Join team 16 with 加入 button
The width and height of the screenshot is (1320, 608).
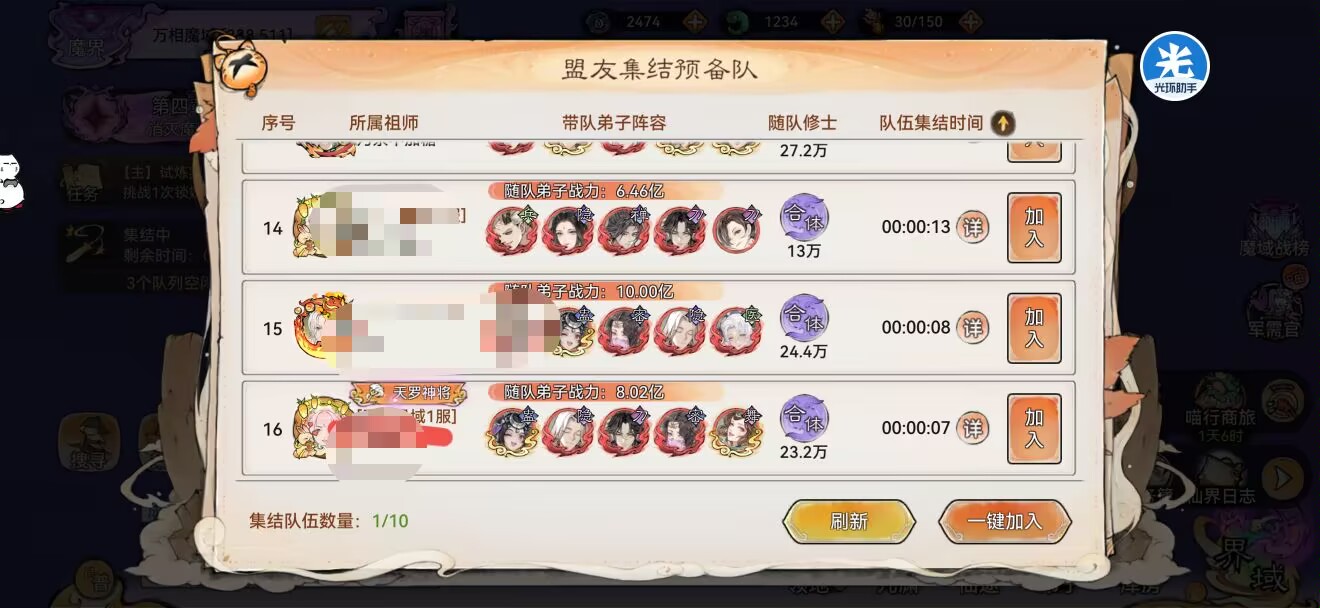coord(1034,429)
